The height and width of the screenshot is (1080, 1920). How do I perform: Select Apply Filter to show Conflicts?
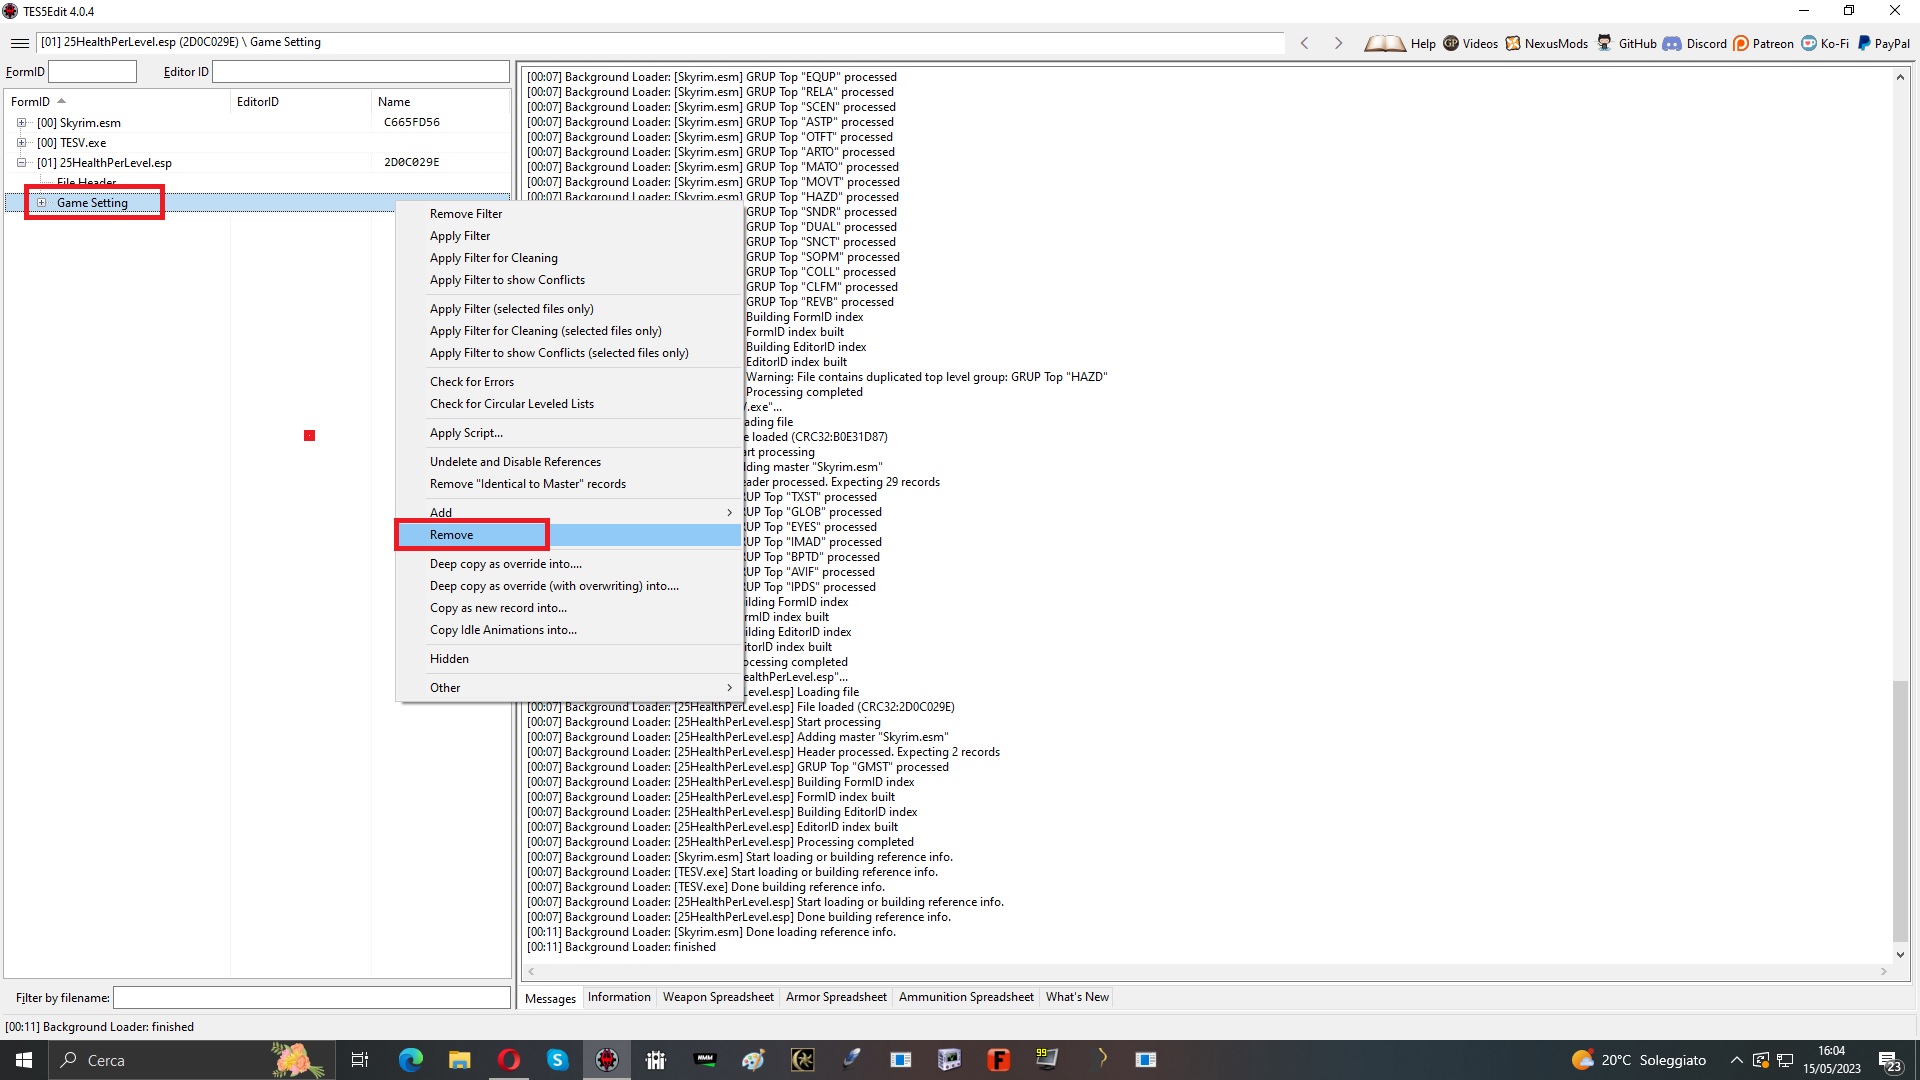(568, 280)
